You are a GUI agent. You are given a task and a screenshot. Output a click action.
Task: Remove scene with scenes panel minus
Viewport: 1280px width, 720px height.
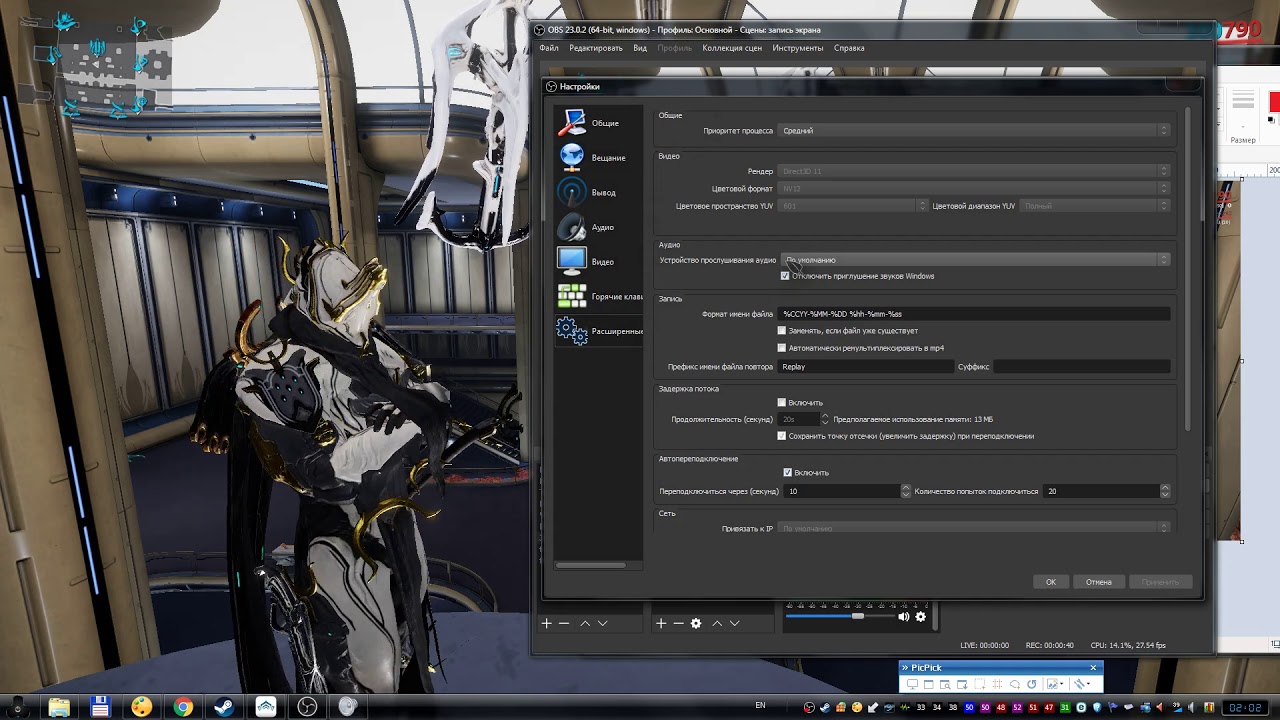tap(564, 623)
